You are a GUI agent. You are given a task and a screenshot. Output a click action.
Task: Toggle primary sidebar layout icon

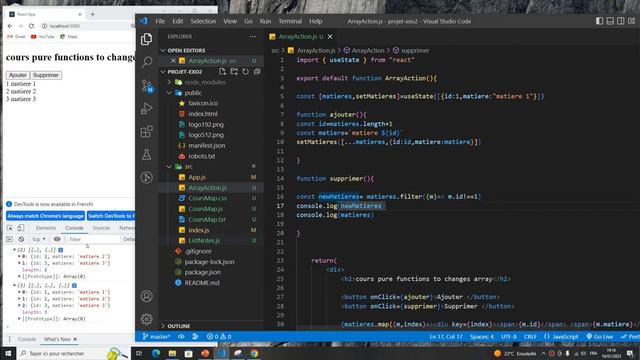click(x=599, y=21)
